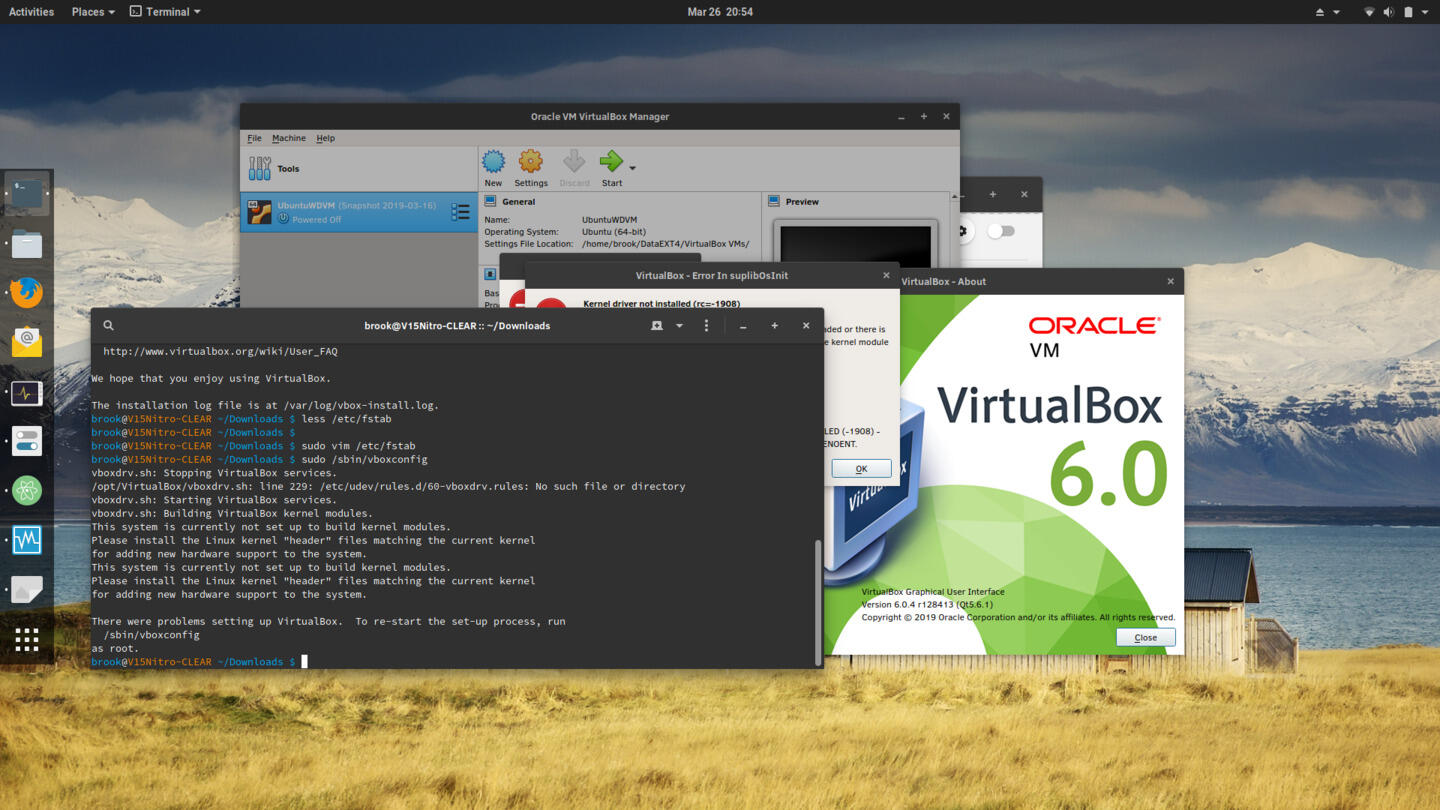The image size is (1440, 810).
Task: Open the system monitor icon in dock
Action: pos(27,392)
